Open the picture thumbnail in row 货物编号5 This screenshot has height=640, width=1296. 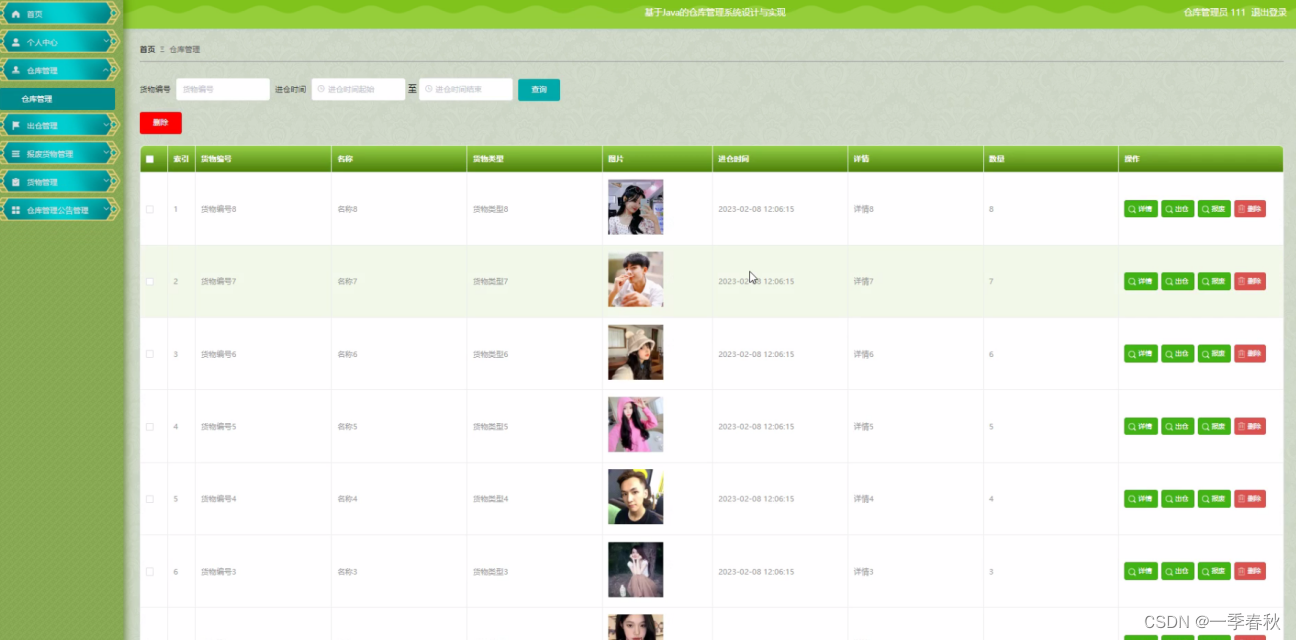(635, 424)
